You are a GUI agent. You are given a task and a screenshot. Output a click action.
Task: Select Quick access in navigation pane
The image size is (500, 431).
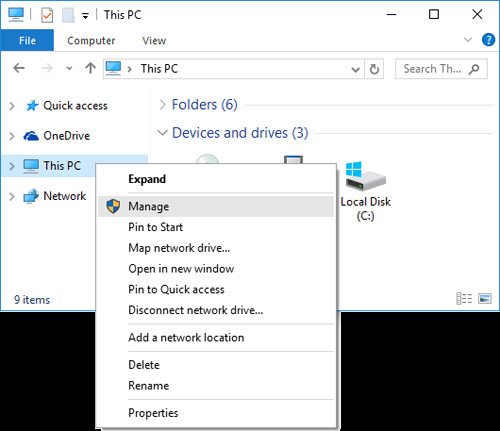click(x=75, y=106)
